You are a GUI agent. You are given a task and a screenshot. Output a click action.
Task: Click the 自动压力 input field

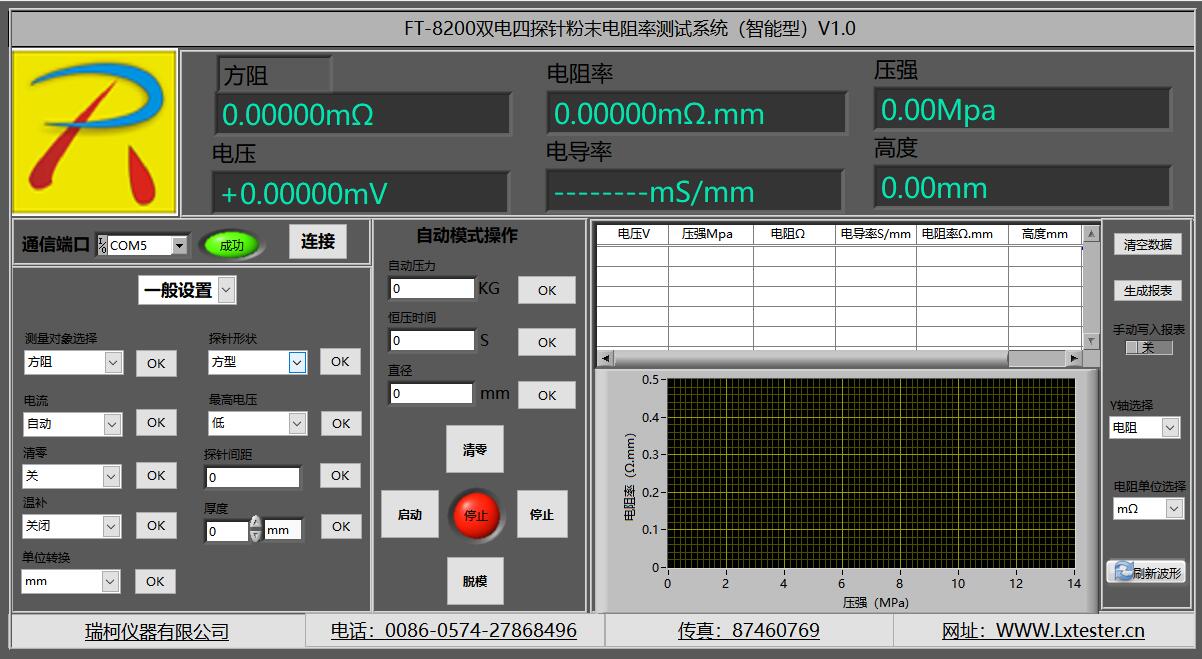click(432, 289)
